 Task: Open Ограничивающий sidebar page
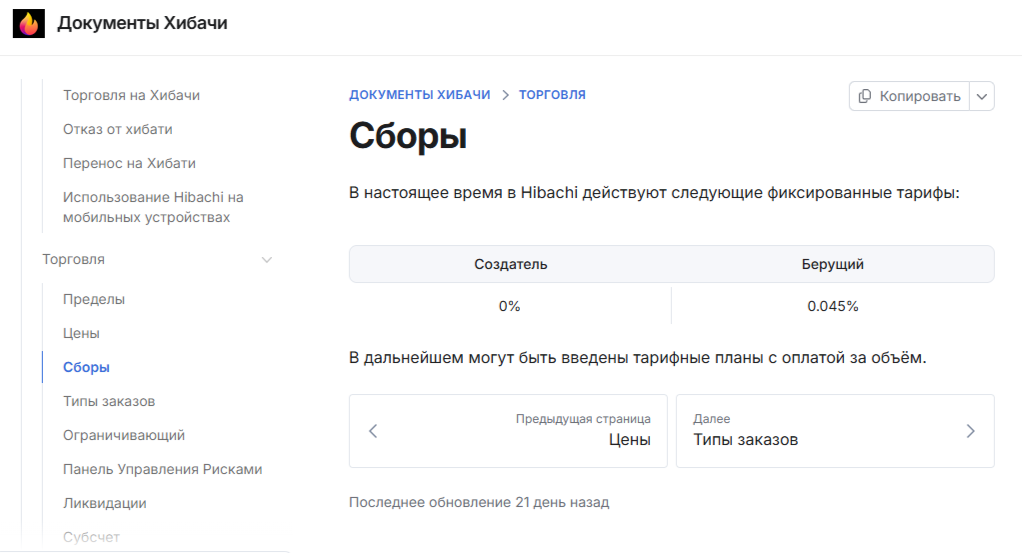coord(124,436)
